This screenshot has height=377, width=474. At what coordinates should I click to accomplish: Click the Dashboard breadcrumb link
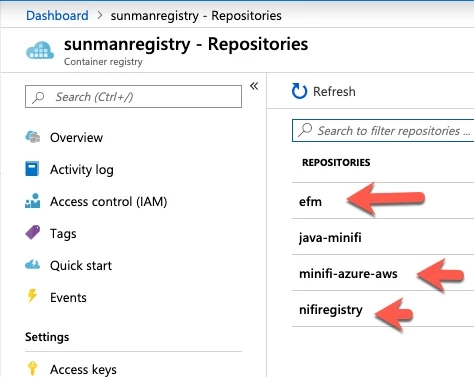(x=57, y=16)
